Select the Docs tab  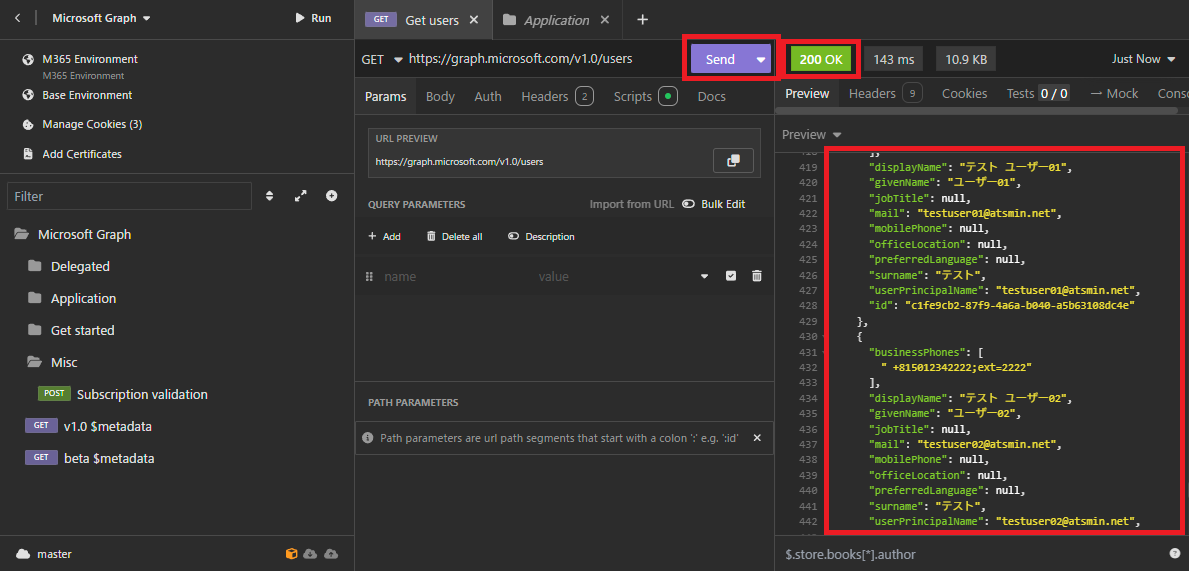coord(711,96)
